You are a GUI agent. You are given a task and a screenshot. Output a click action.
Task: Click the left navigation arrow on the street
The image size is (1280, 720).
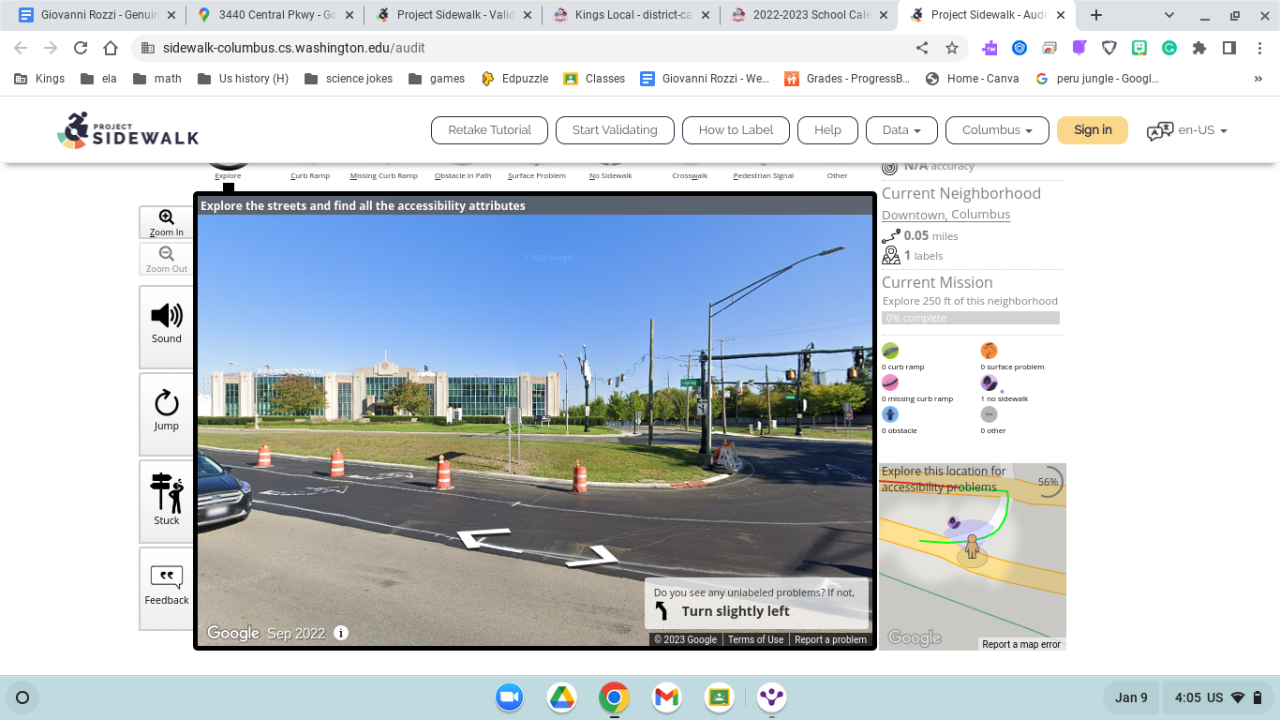(484, 538)
